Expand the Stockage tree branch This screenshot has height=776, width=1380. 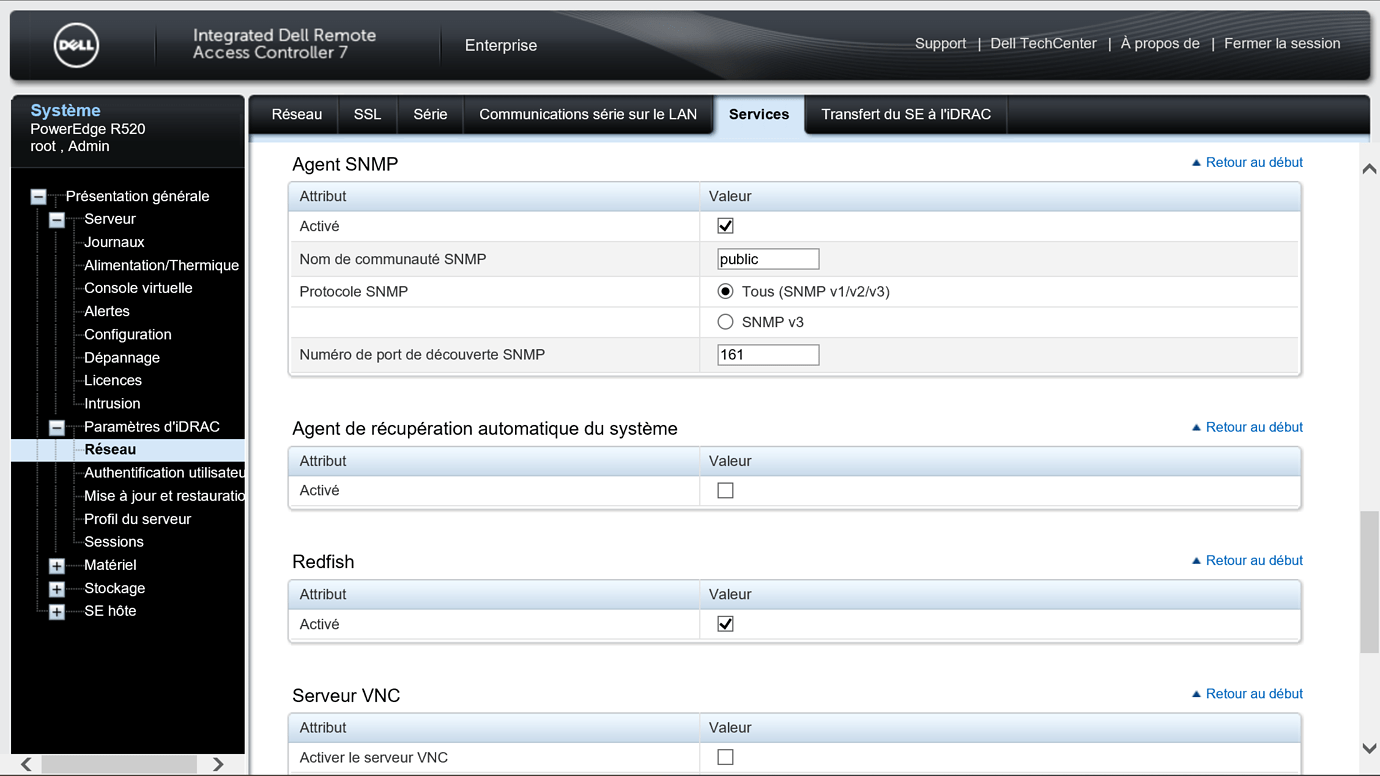point(56,588)
